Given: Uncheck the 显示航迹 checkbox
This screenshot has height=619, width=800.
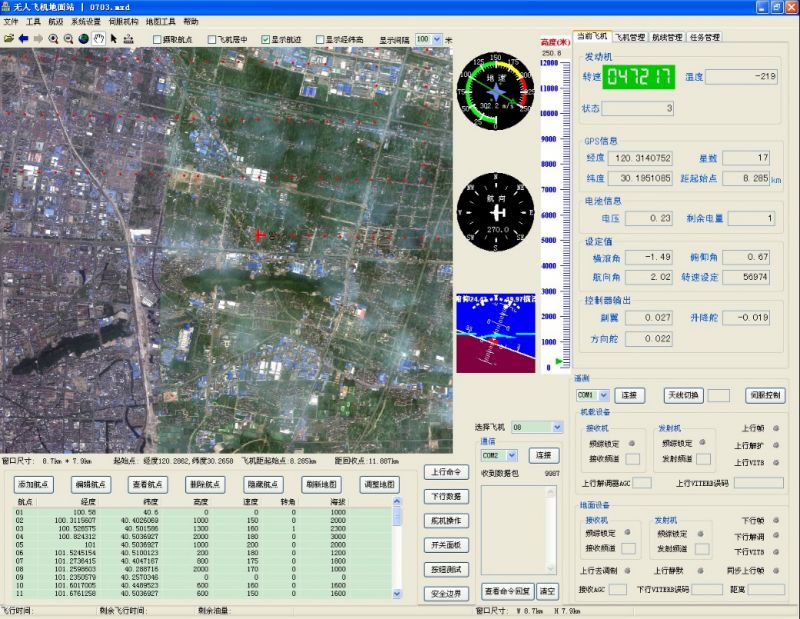Looking at the screenshot, I should (x=266, y=40).
